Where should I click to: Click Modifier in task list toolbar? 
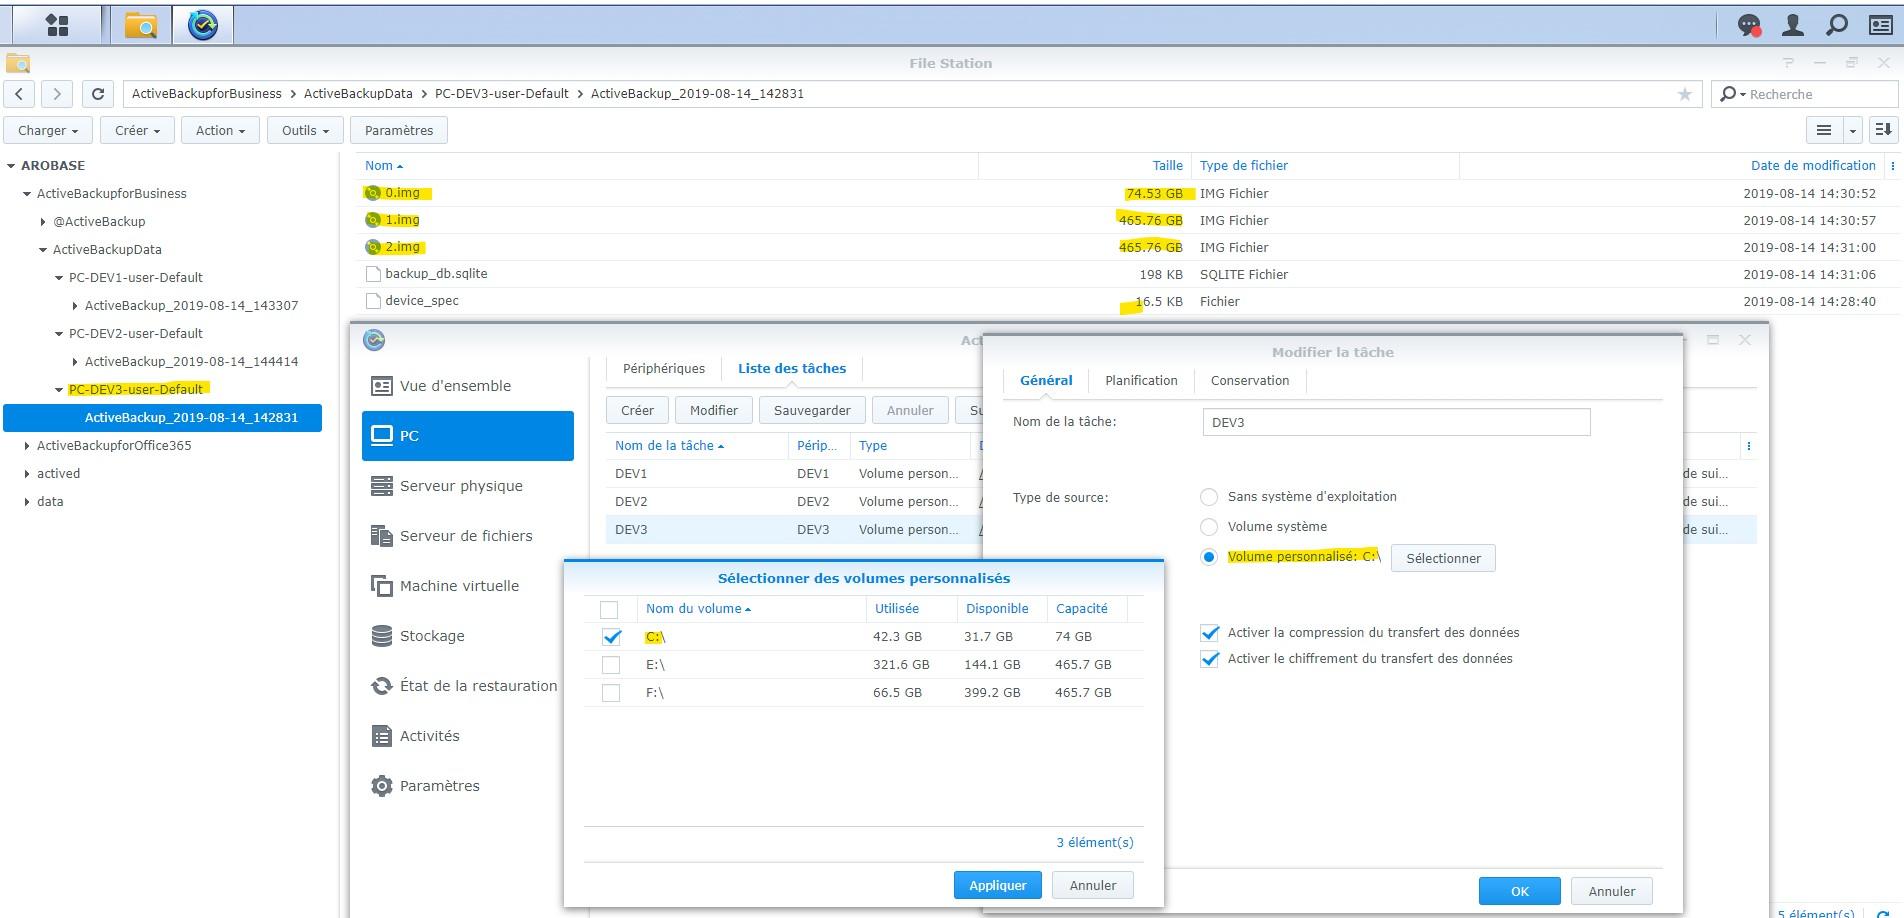[x=714, y=410]
